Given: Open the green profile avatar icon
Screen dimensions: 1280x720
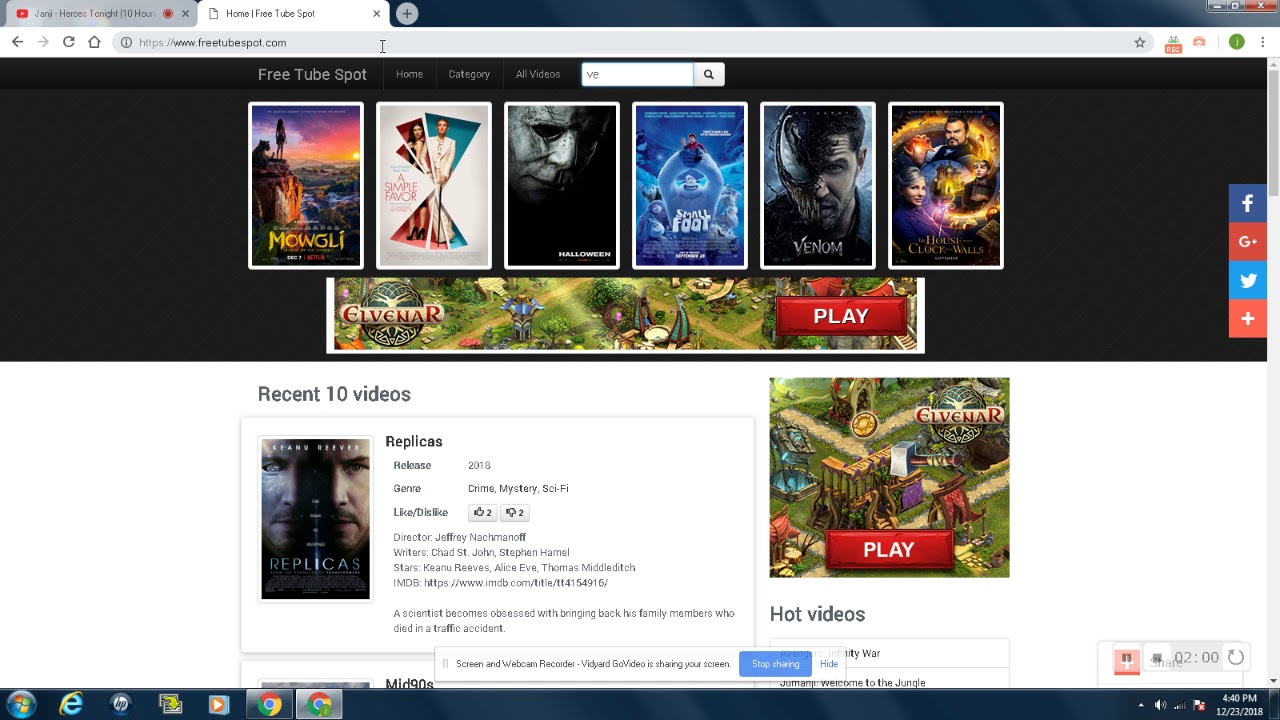Looking at the screenshot, I should [1237, 42].
